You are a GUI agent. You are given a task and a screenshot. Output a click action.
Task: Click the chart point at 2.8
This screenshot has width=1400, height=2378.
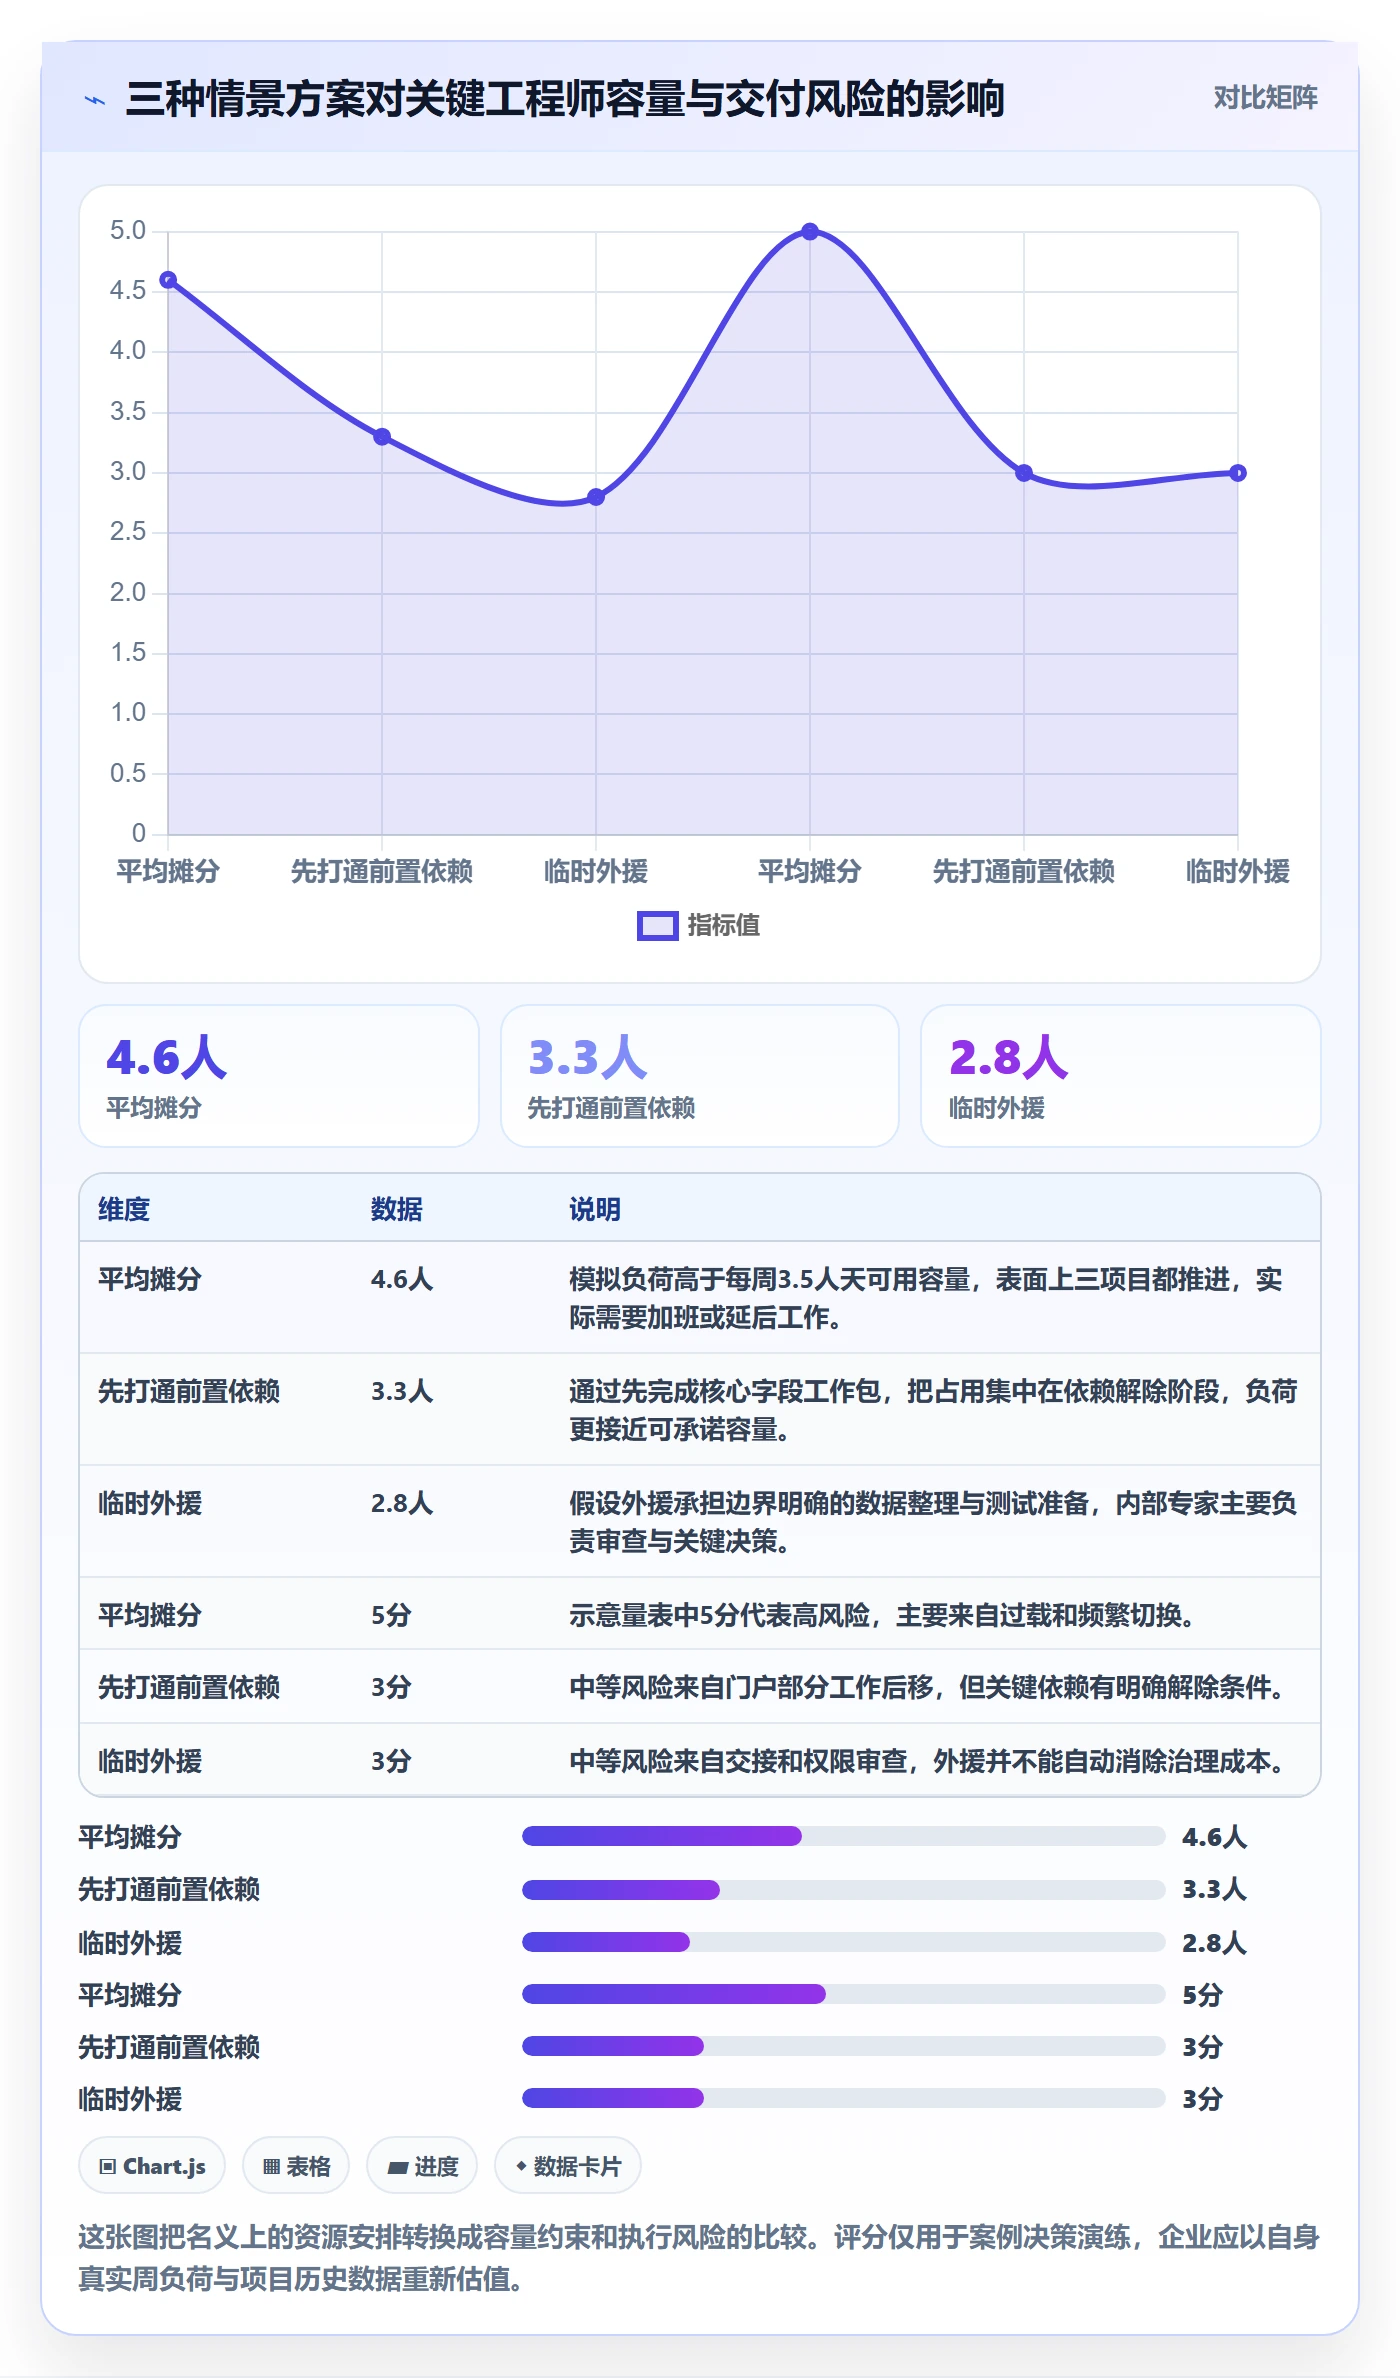pos(596,497)
